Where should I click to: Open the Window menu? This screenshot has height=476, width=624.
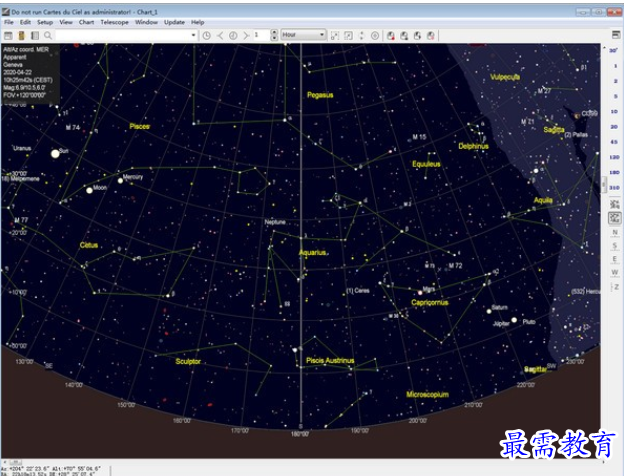(146, 22)
